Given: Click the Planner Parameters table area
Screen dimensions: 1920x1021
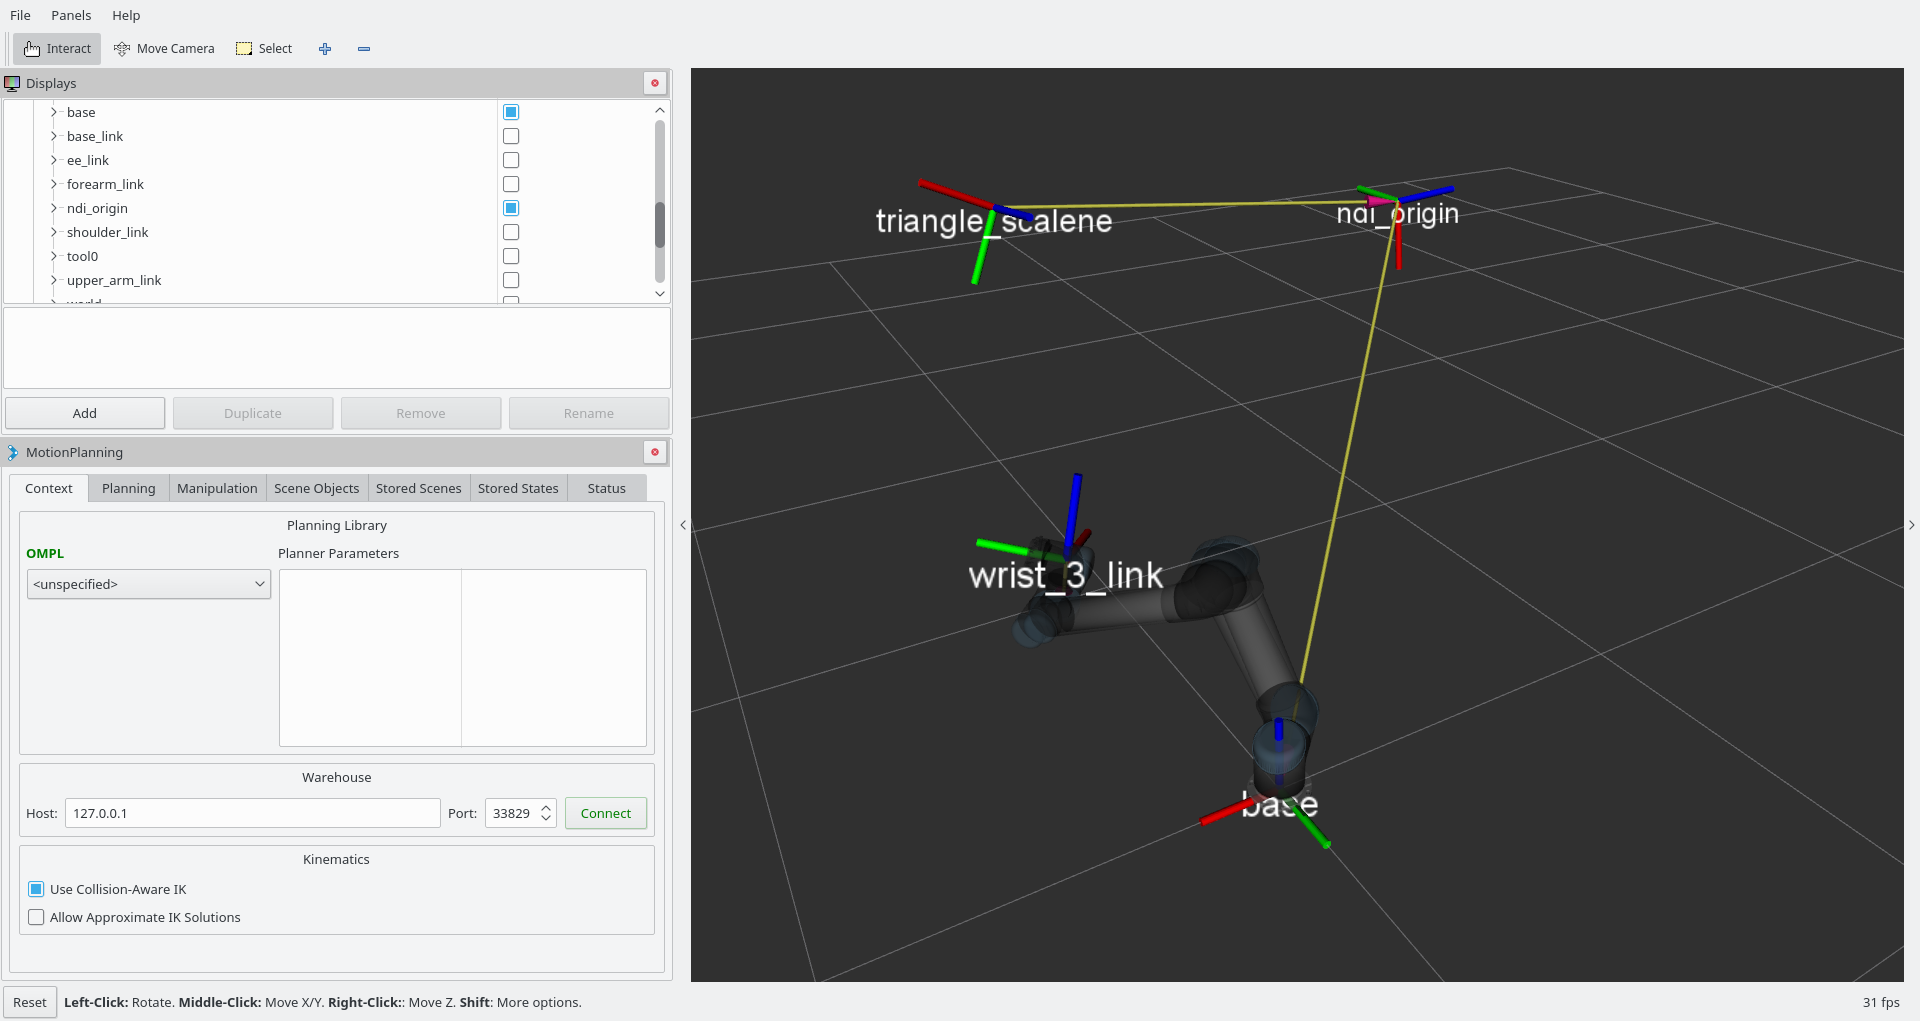Looking at the screenshot, I should point(463,658).
